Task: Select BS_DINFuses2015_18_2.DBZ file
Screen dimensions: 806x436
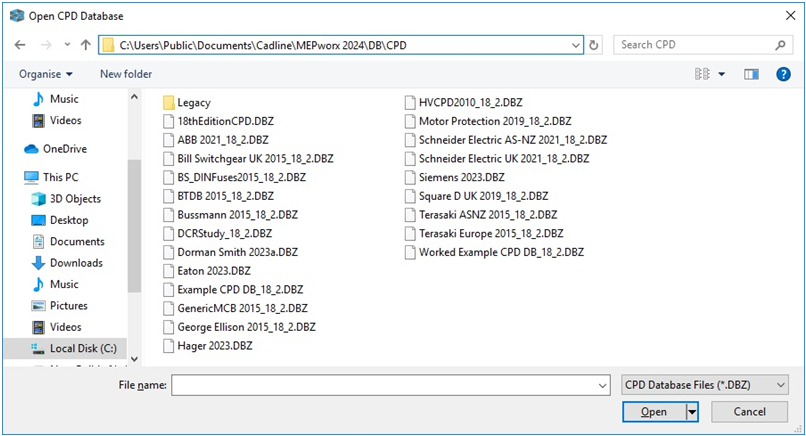Action: [x=234, y=177]
